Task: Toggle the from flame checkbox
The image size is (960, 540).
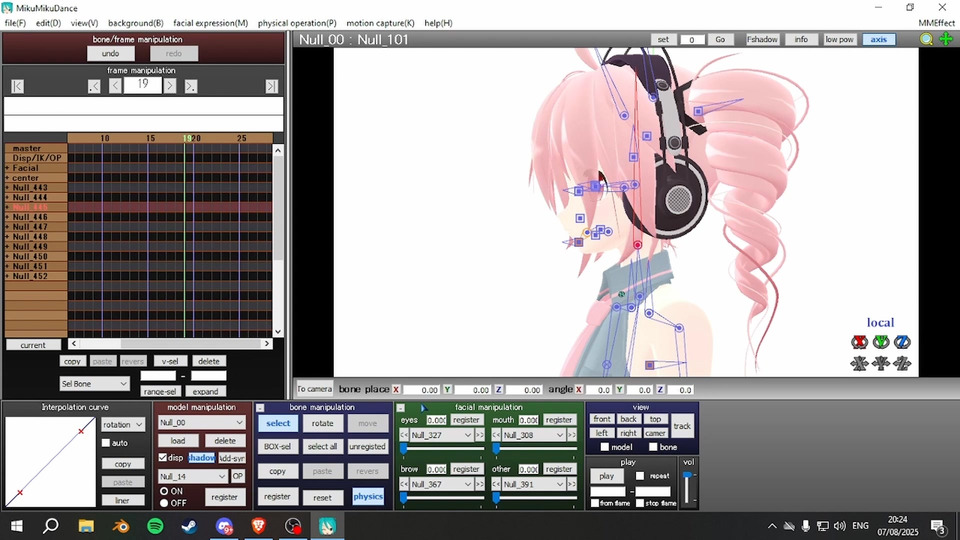Action: [x=594, y=503]
